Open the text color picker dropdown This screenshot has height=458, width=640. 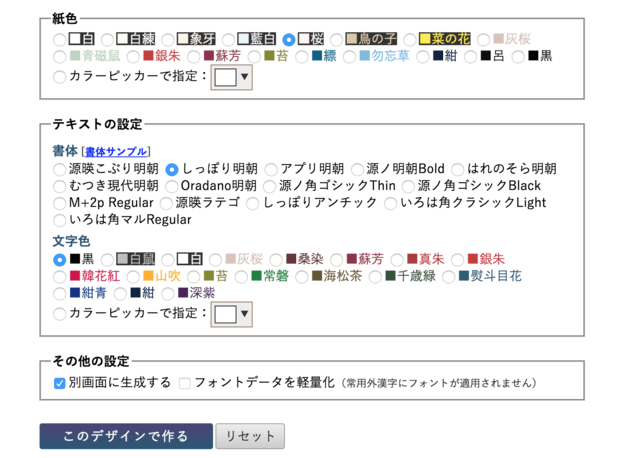click(x=233, y=314)
